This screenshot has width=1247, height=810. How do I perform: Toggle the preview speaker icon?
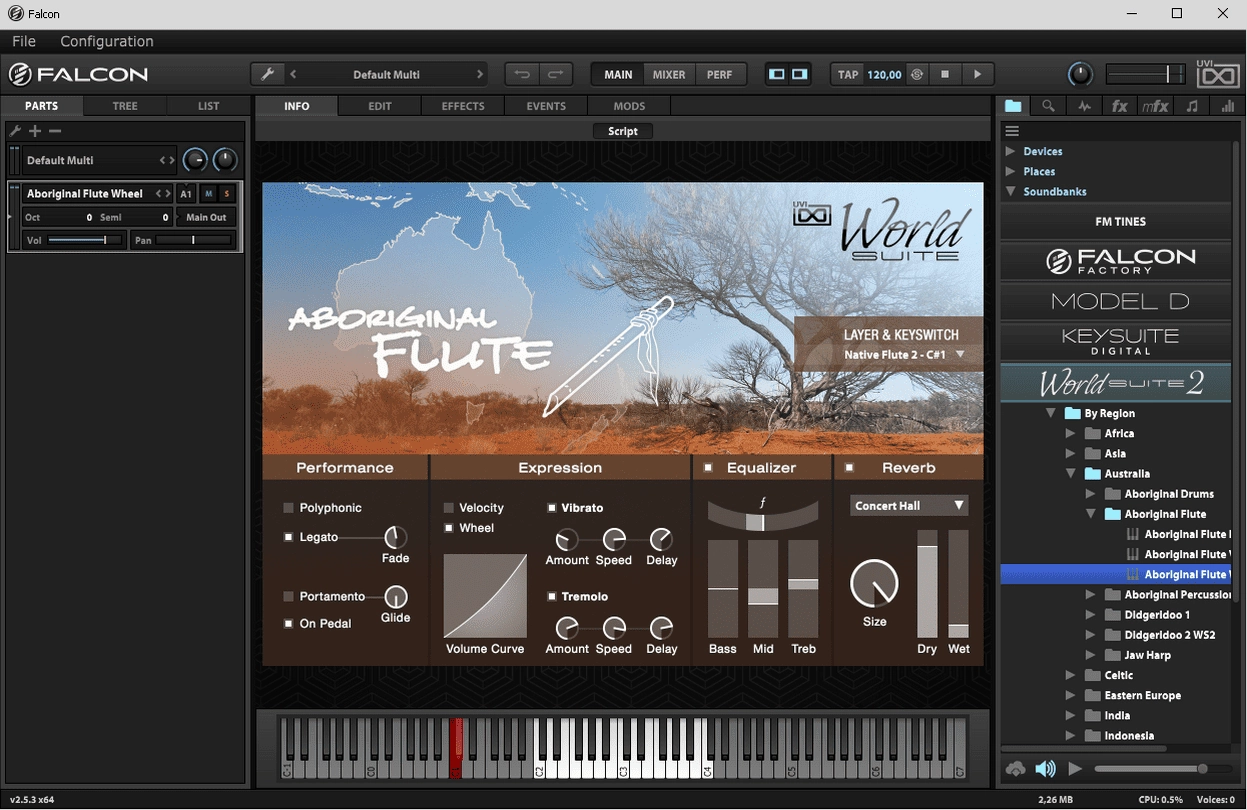click(1046, 768)
